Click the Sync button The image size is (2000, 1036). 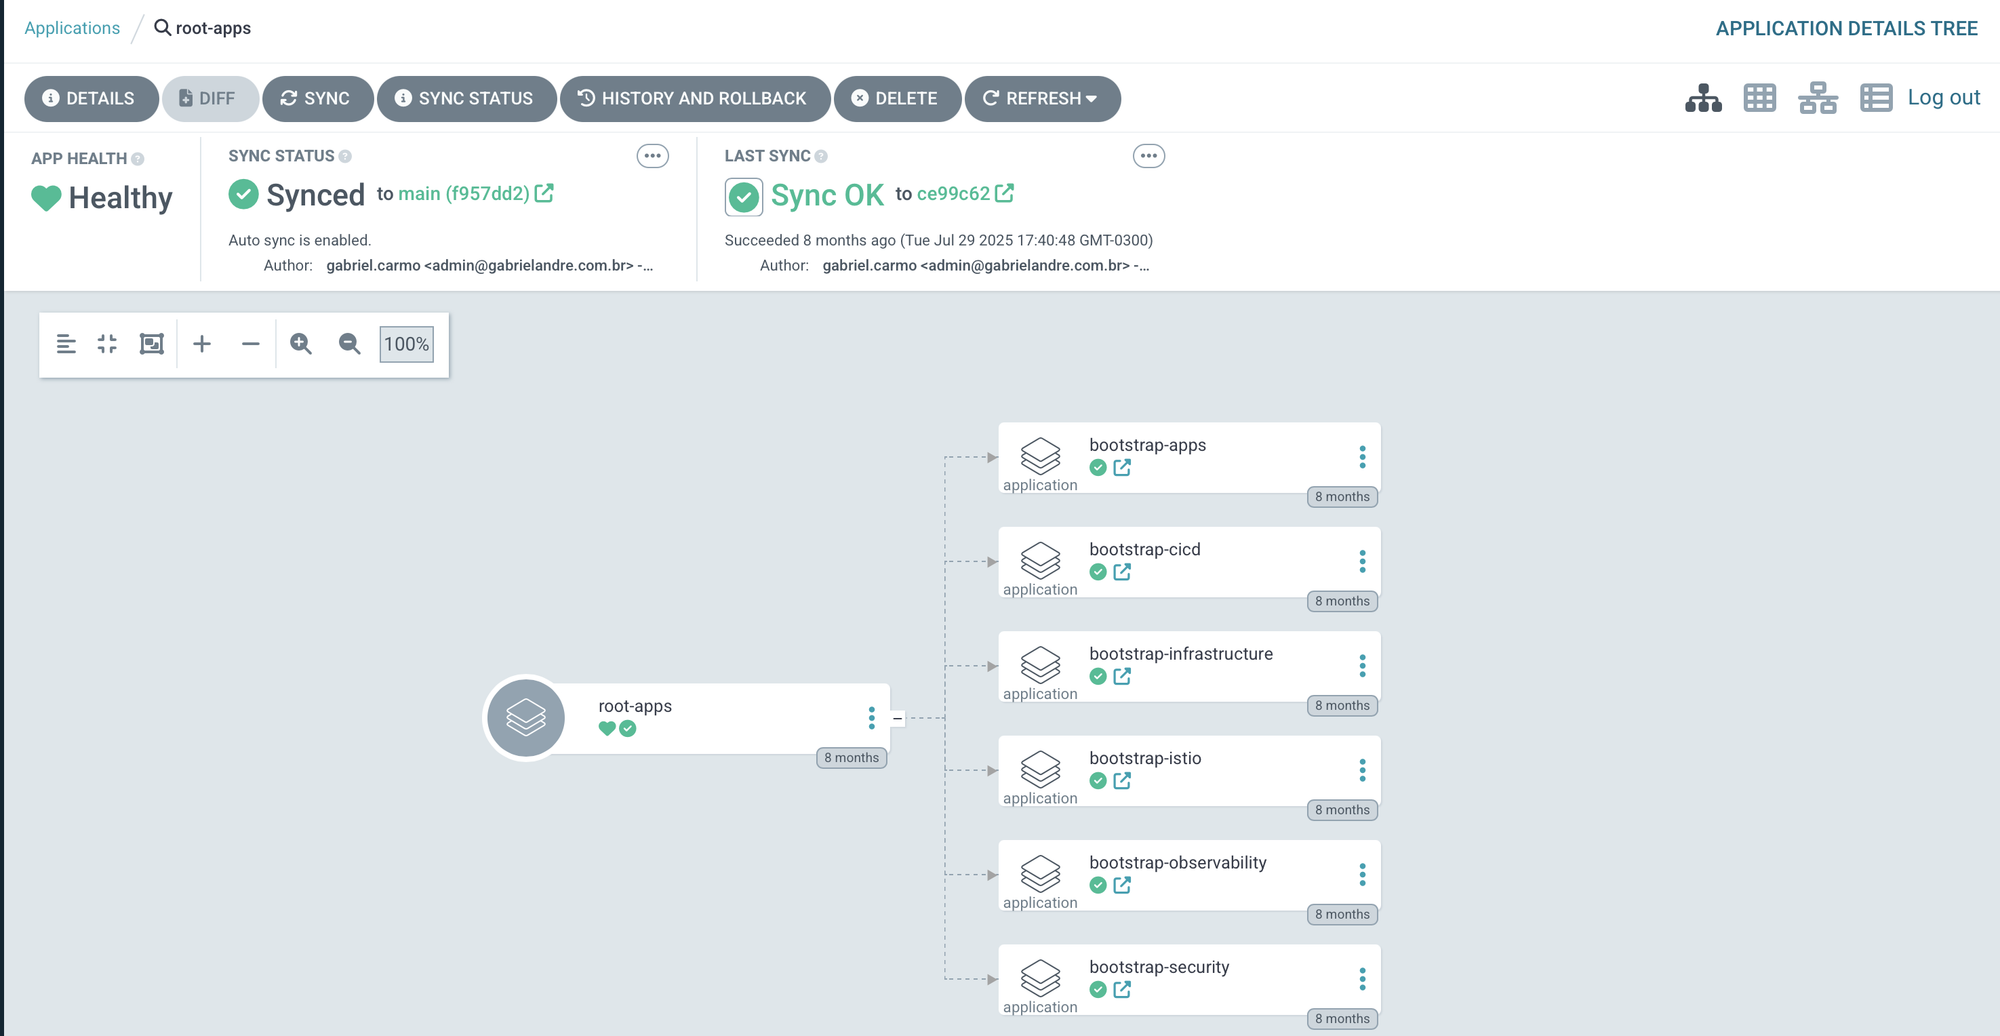(316, 99)
